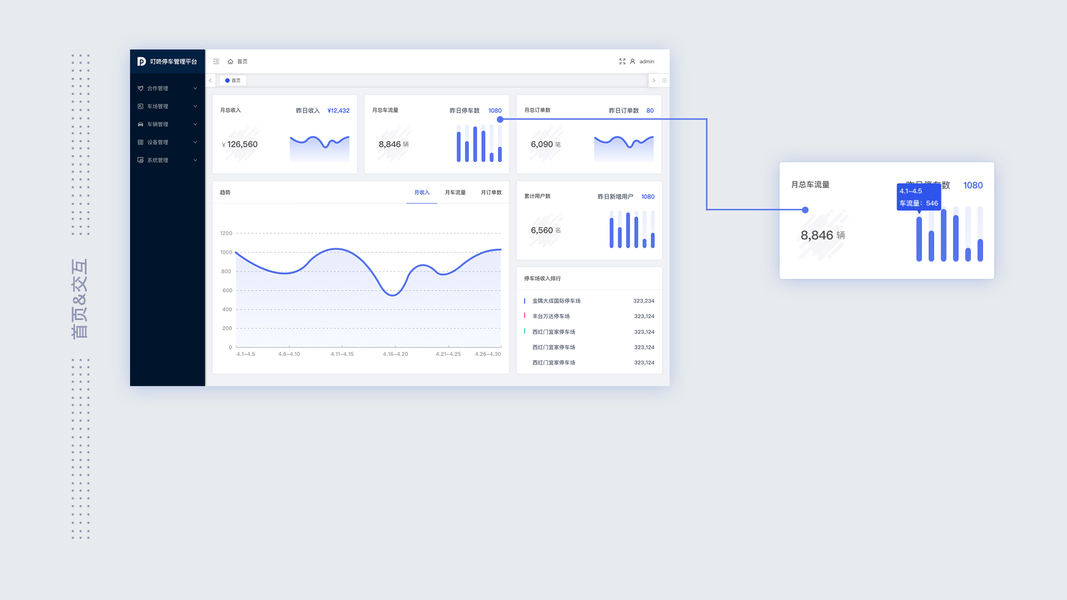
Task: Collapse the sidebar with the menu-fold icon
Action: [216, 61]
